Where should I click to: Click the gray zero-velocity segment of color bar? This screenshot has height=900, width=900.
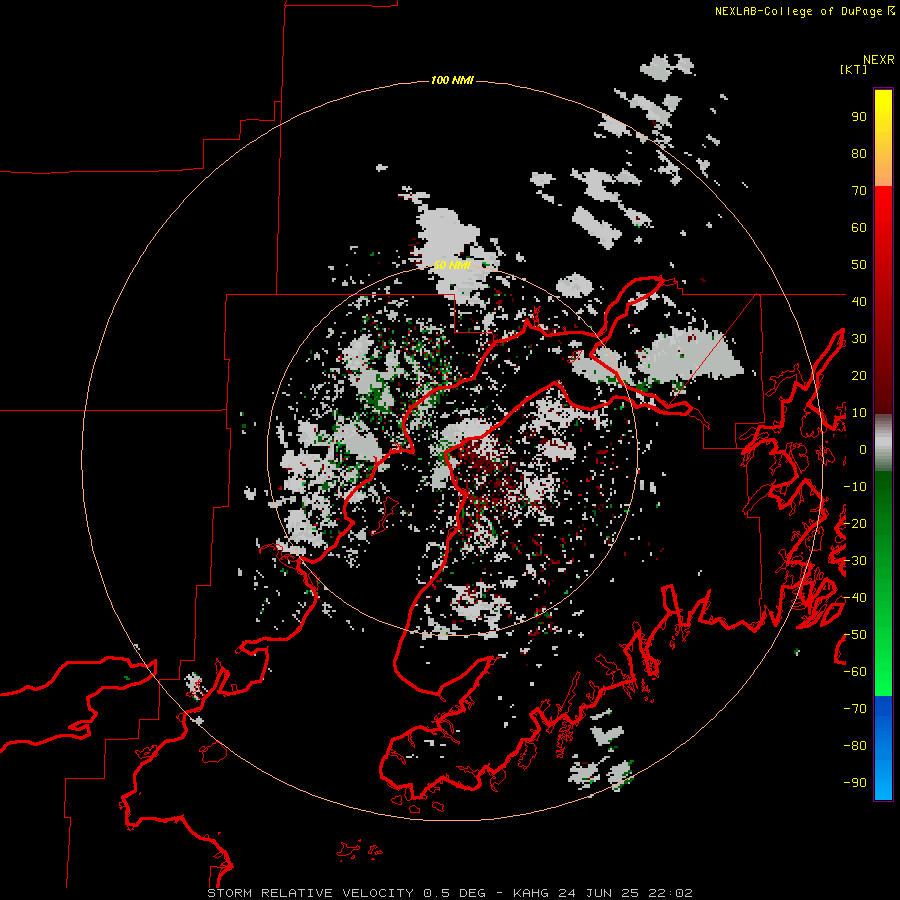tap(883, 443)
